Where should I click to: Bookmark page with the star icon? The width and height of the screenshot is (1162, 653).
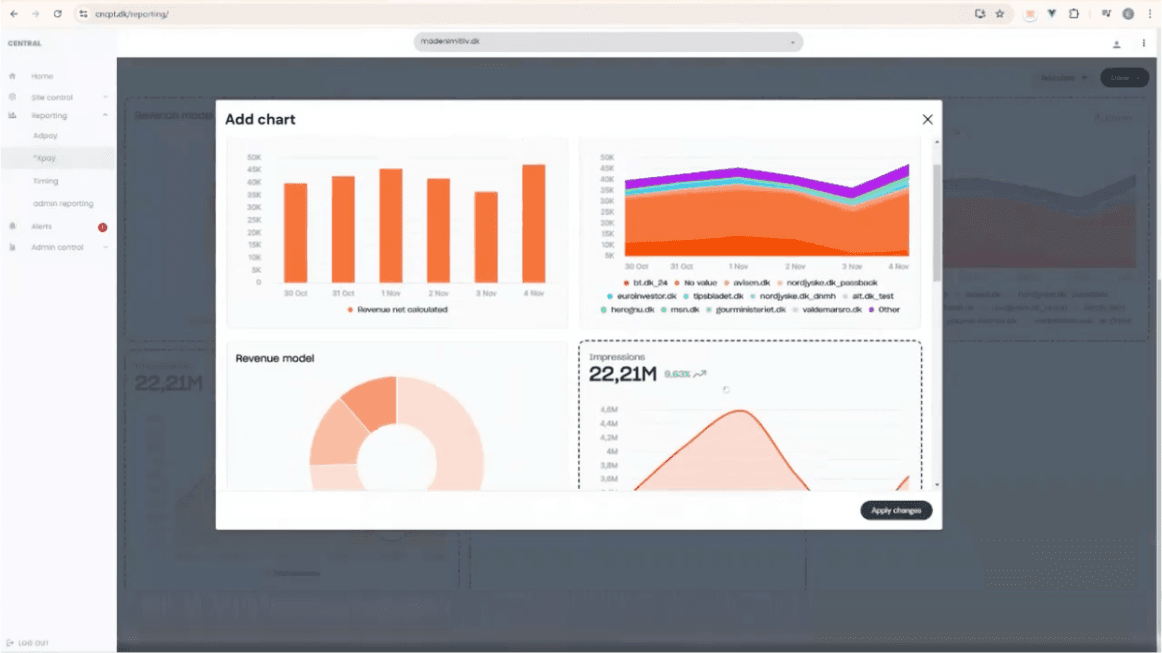pos(1000,14)
